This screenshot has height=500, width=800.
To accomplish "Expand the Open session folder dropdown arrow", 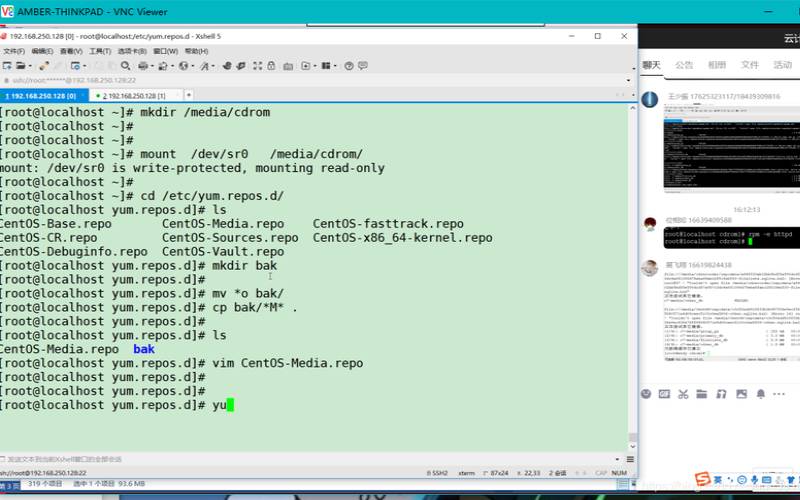I will pyautogui.click(x=30, y=66).
